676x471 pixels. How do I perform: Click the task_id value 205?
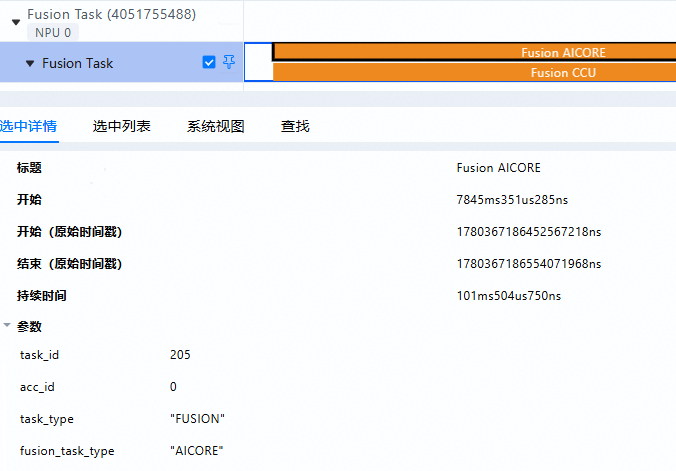click(x=180, y=355)
